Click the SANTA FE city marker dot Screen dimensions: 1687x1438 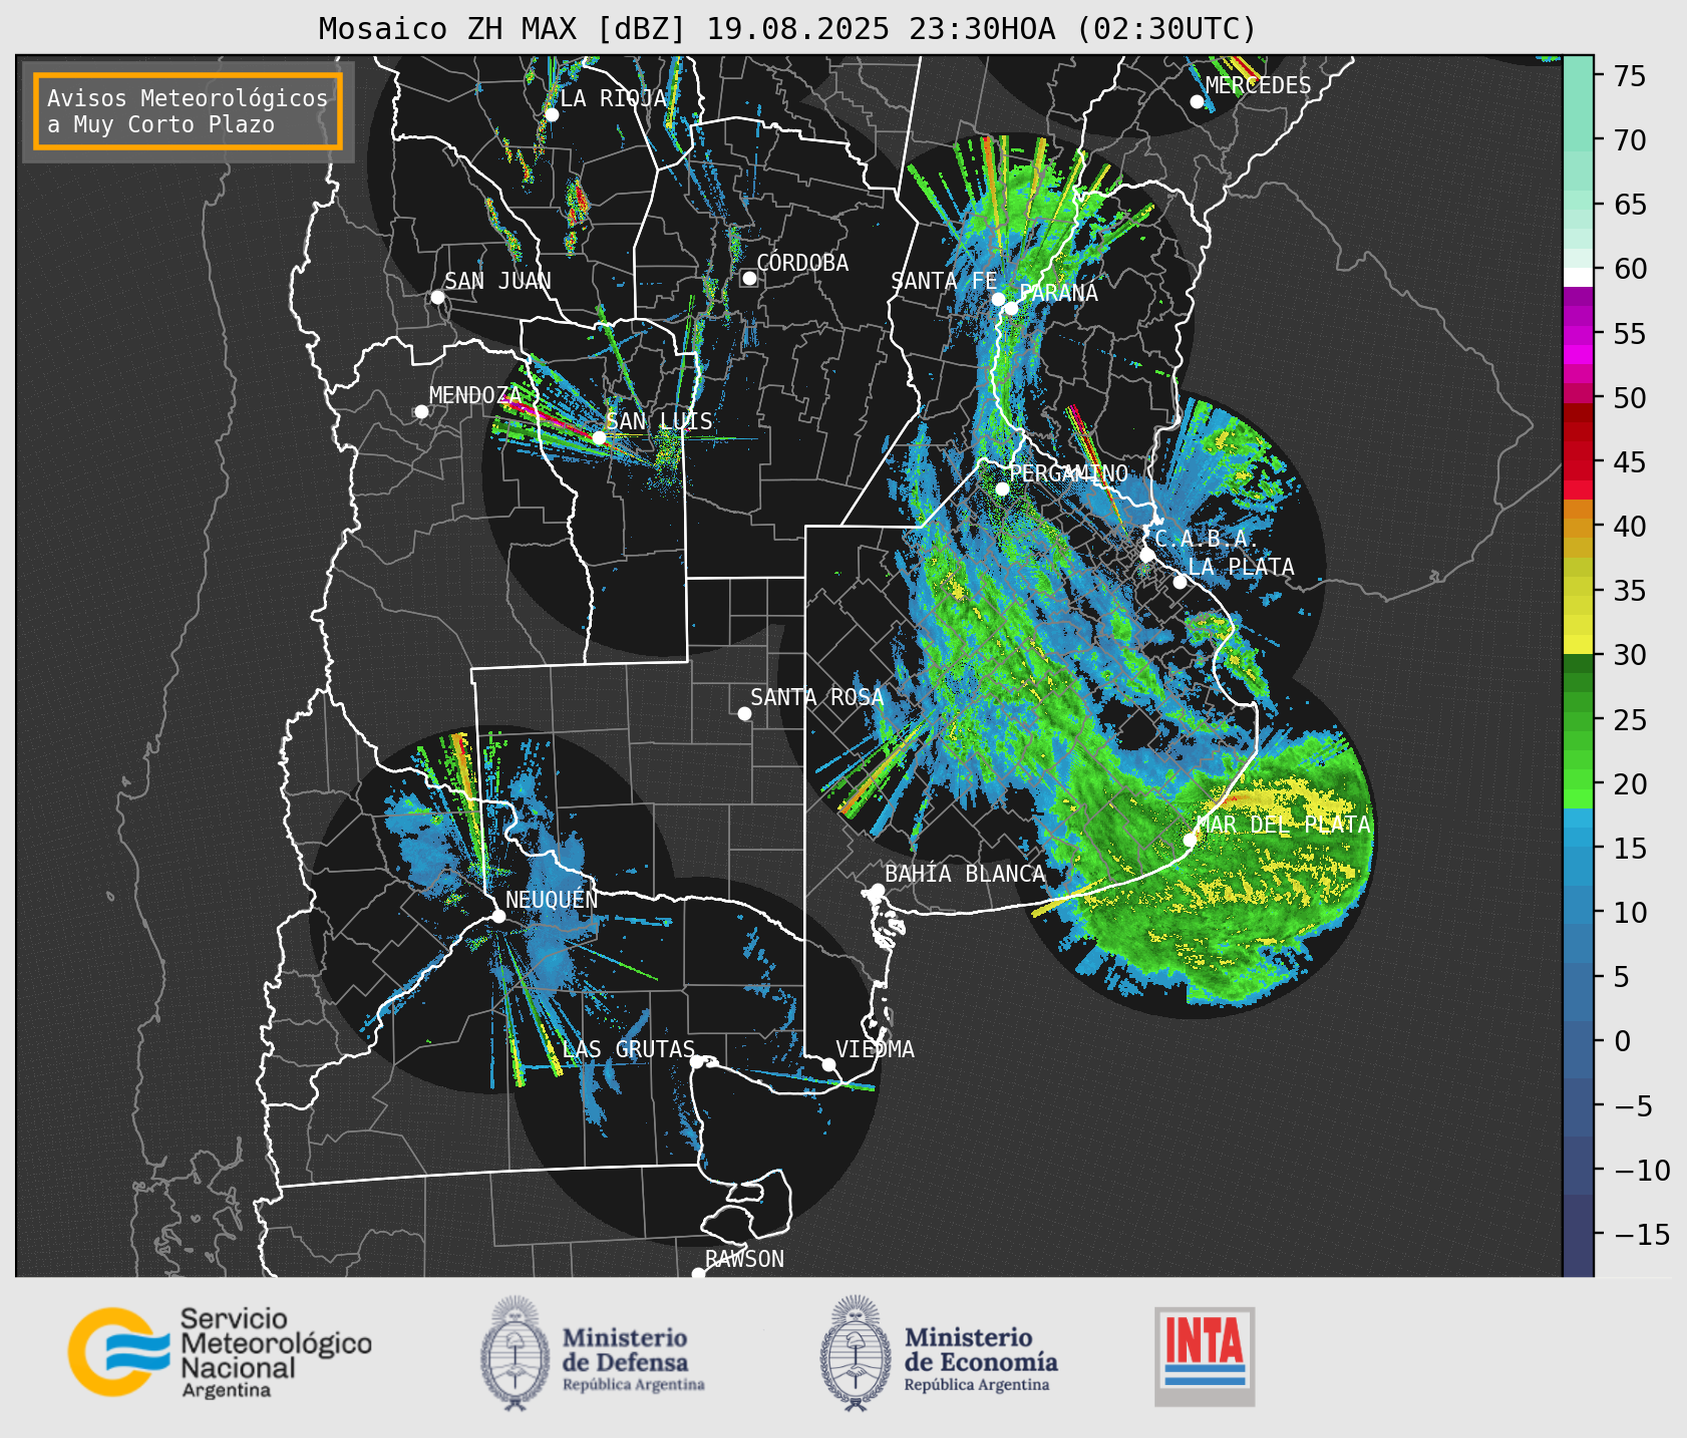[x=998, y=299]
